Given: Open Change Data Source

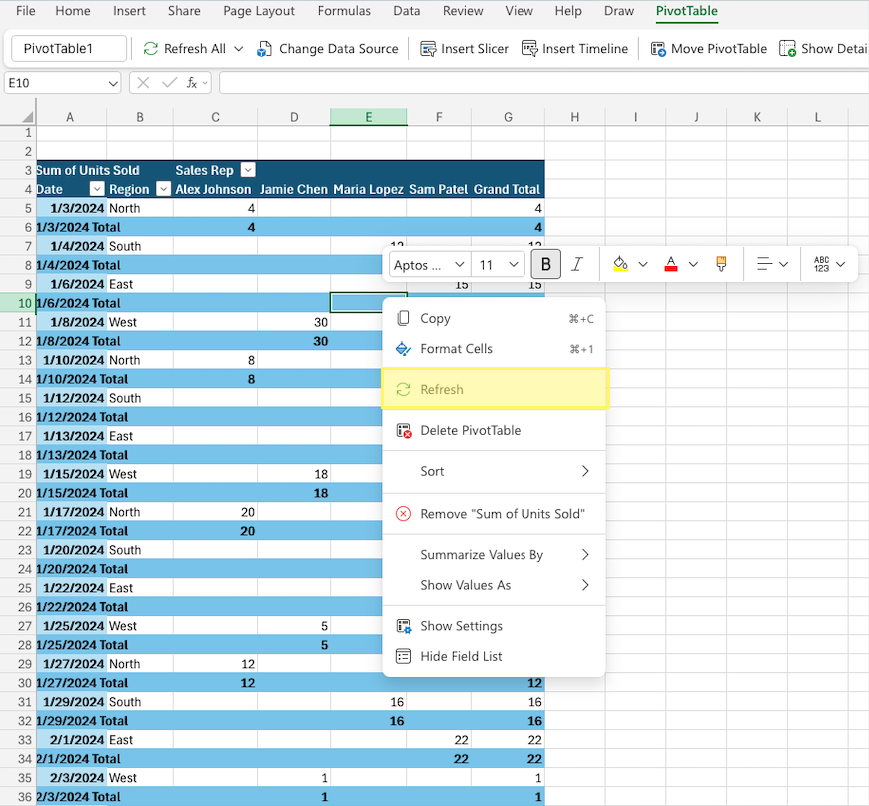Looking at the screenshot, I should [327, 48].
